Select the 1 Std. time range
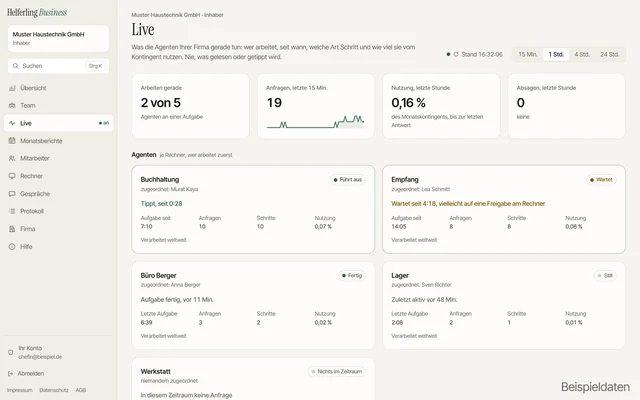 pyautogui.click(x=556, y=54)
